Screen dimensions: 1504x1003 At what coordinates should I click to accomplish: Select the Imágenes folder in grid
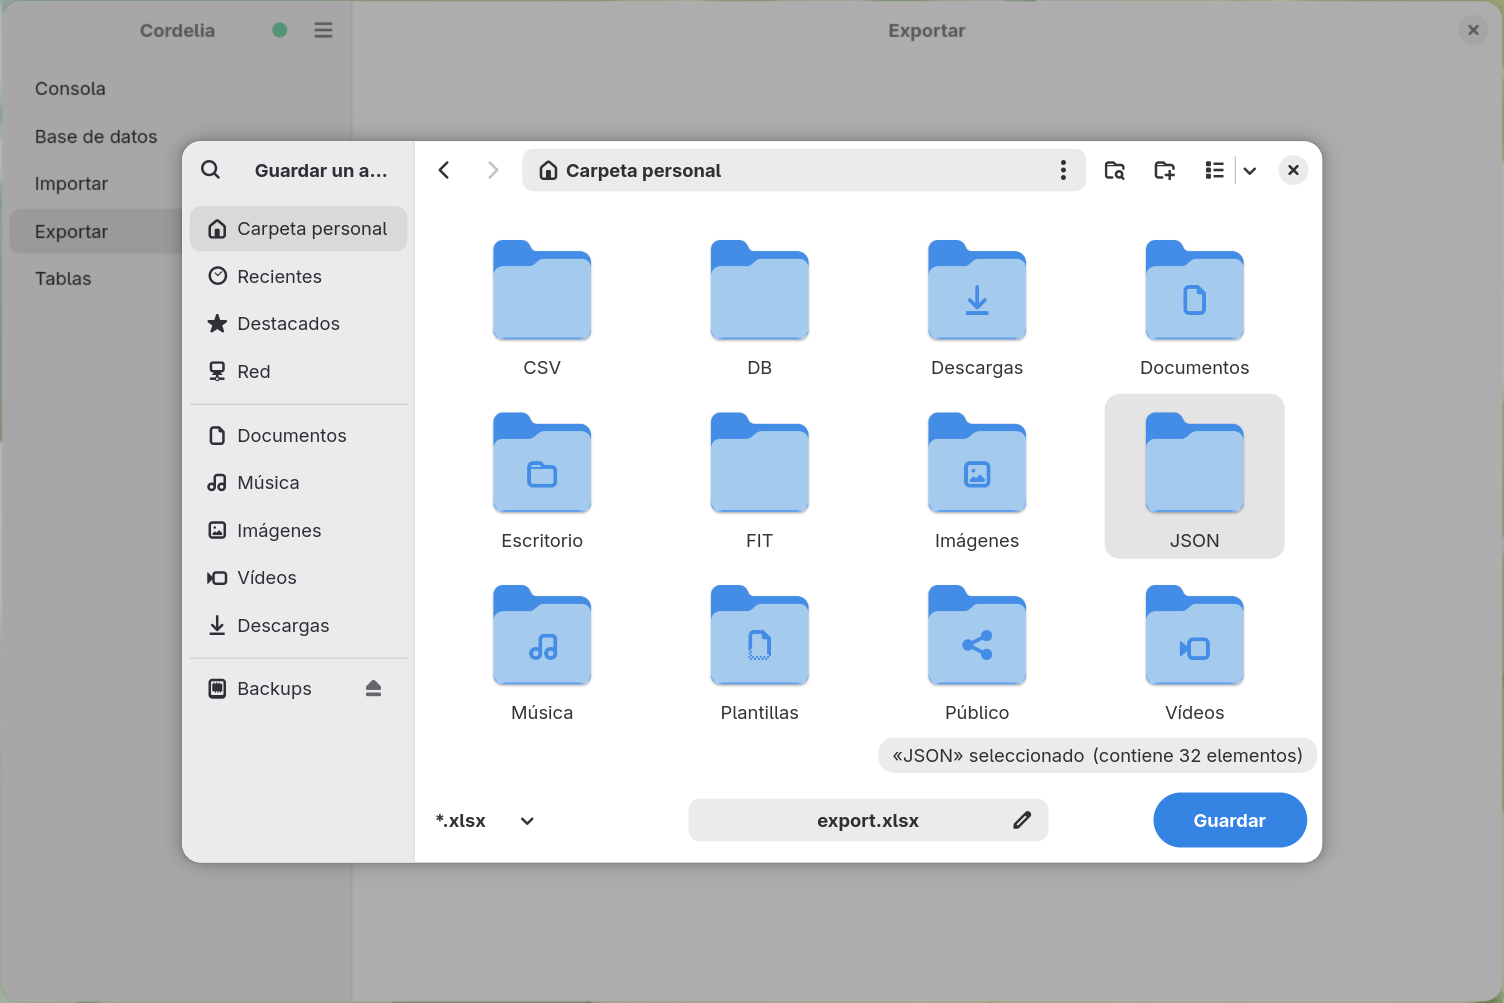point(977,478)
